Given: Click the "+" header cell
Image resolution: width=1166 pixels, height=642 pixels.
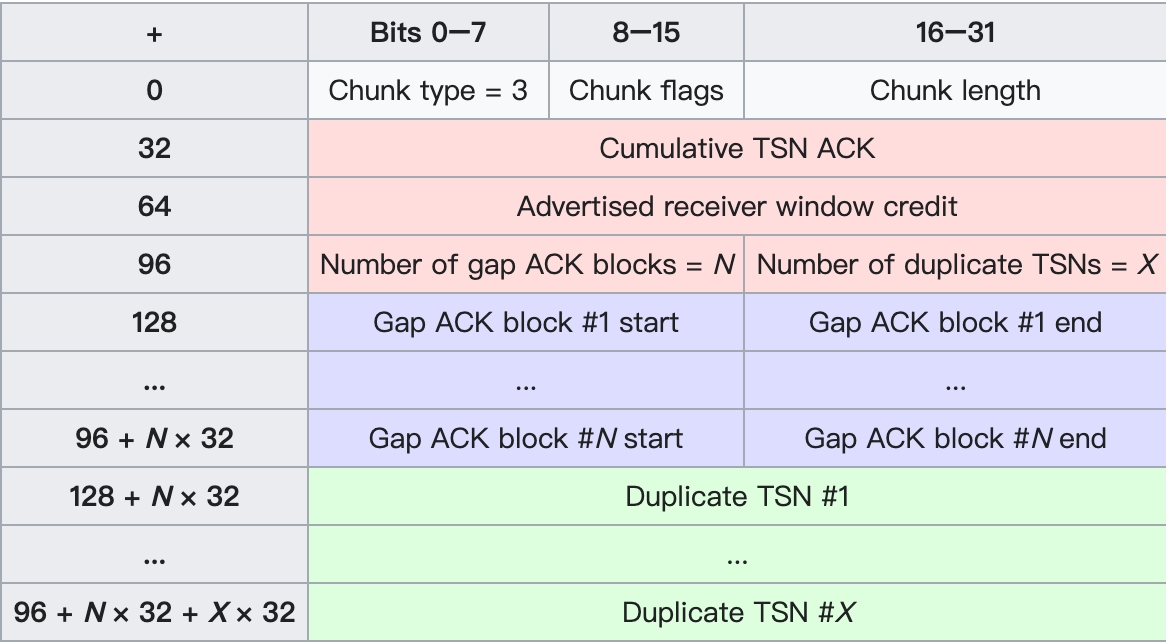Looking at the screenshot, I should tap(154, 33).
